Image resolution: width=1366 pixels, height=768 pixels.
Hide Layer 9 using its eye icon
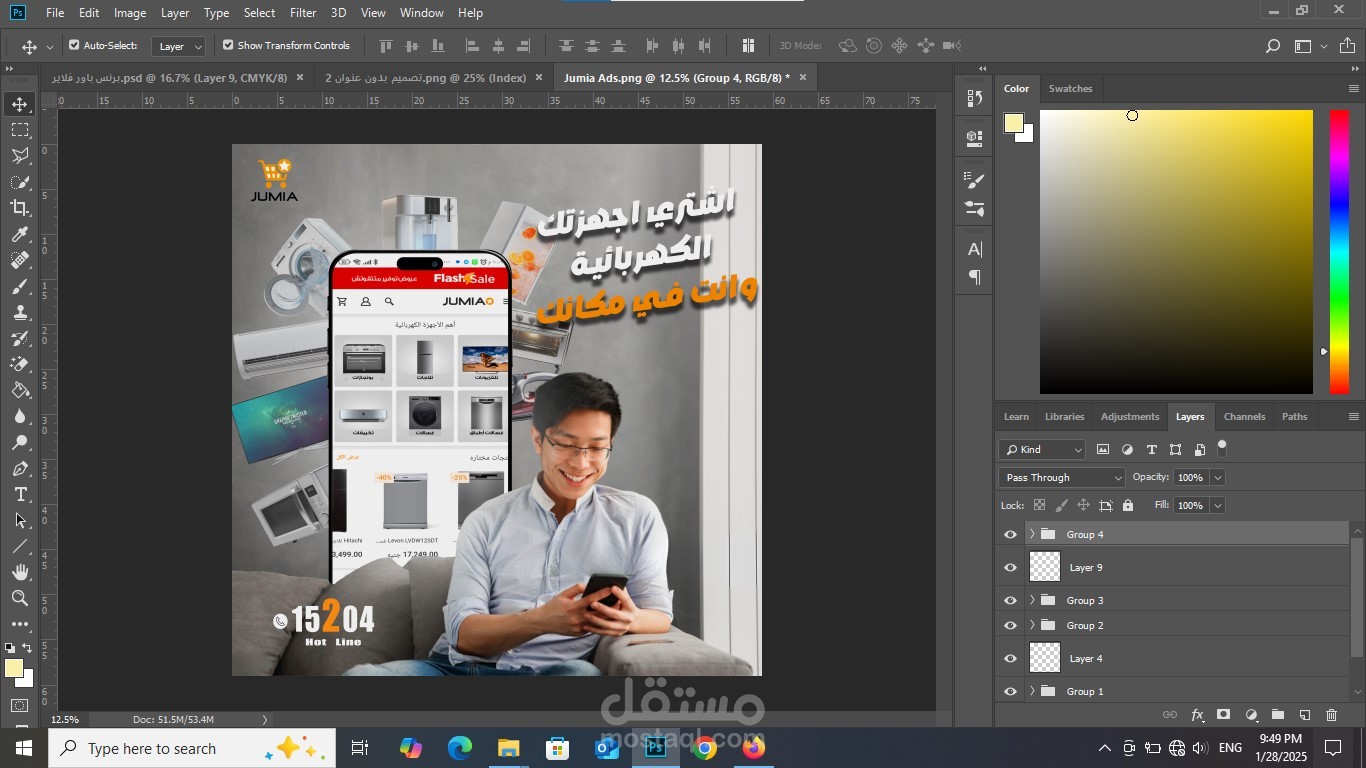click(1010, 567)
